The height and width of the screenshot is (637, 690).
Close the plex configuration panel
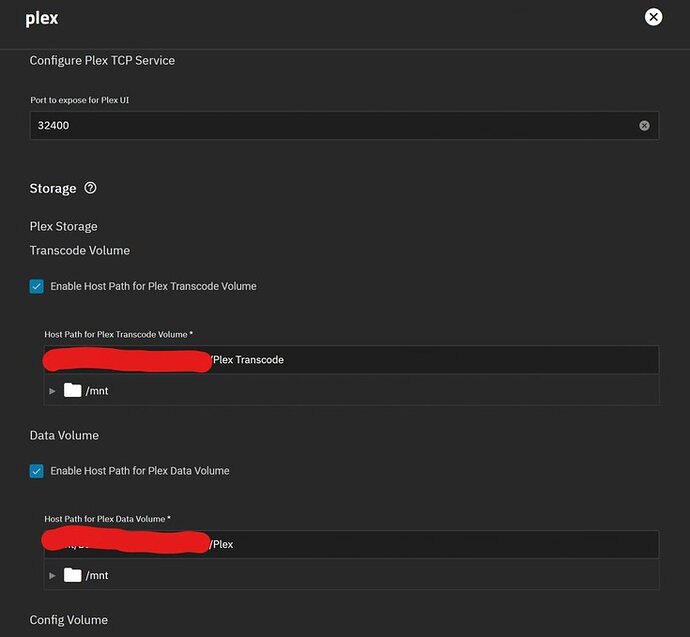[653, 17]
